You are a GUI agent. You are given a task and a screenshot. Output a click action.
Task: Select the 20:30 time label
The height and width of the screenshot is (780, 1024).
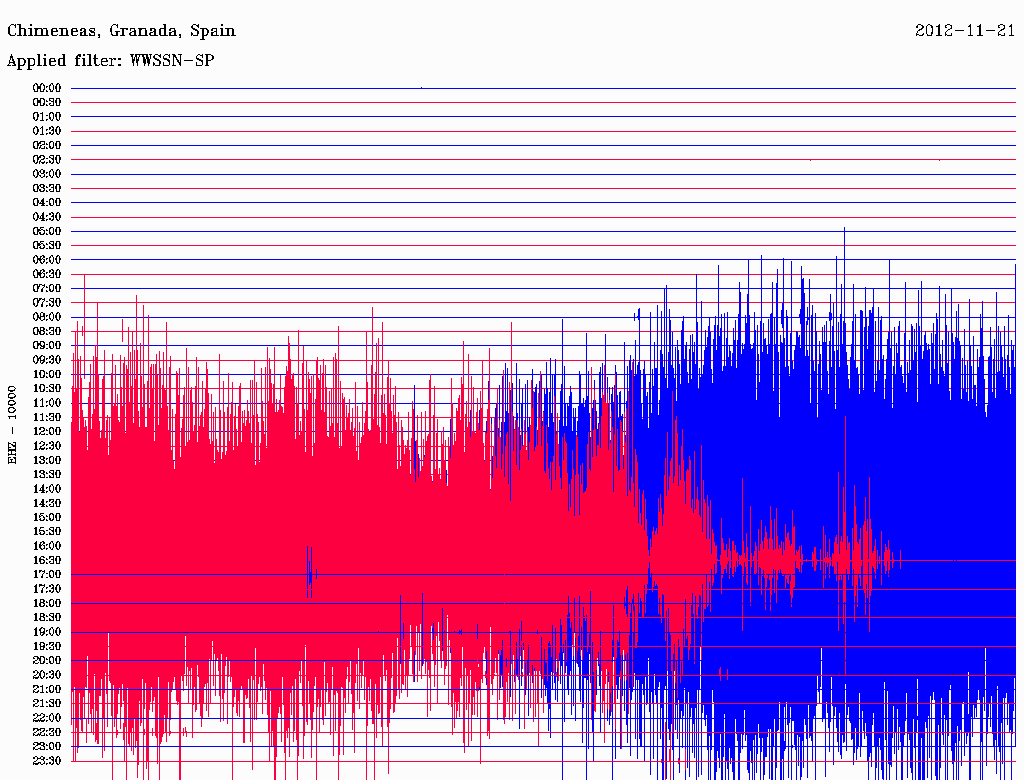click(x=47, y=674)
